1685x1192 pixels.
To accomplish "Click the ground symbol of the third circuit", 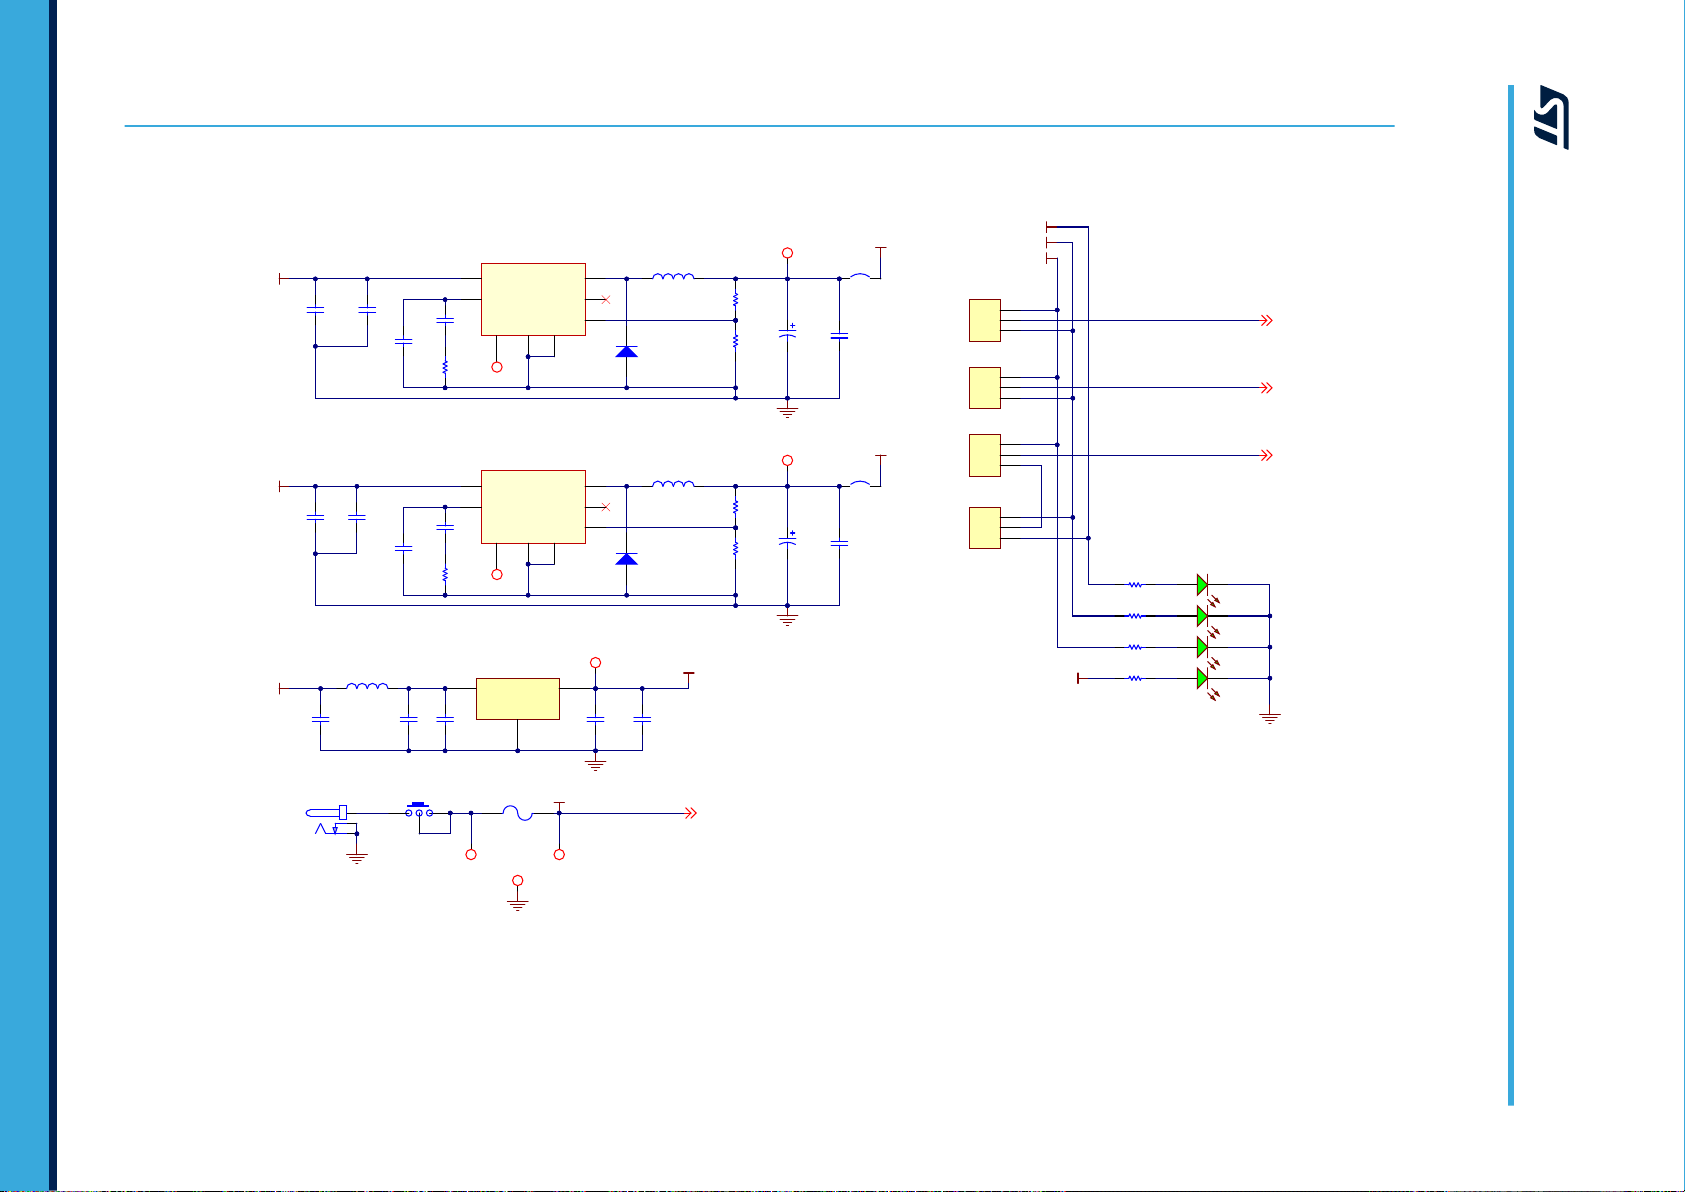I will (x=596, y=764).
